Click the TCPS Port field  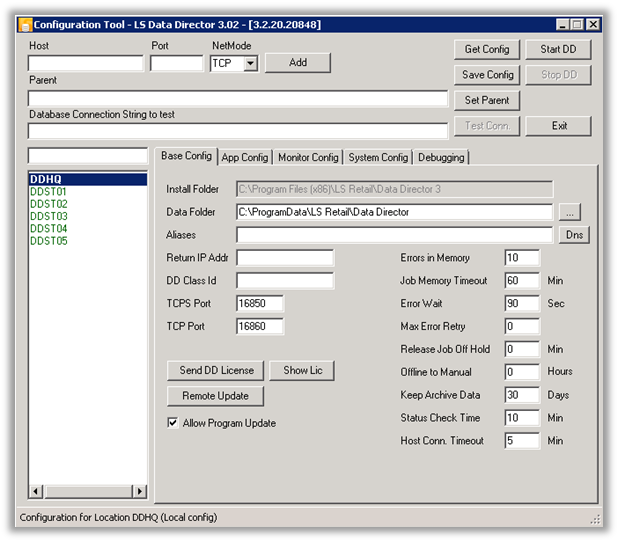click(259, 303)
